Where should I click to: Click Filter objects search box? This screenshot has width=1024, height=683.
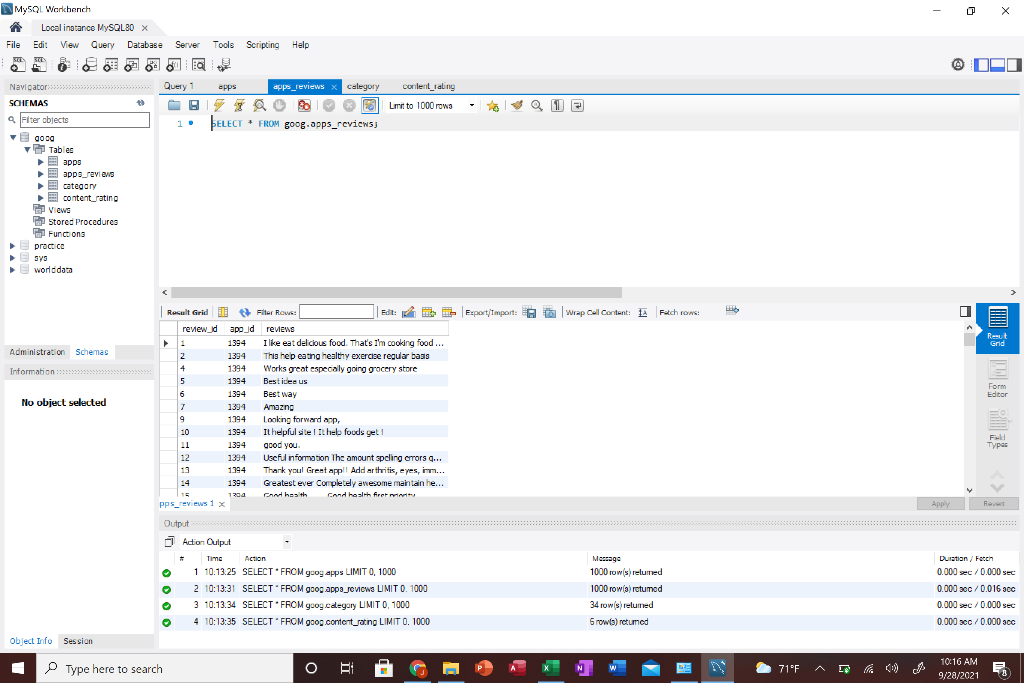coord(84,120)
